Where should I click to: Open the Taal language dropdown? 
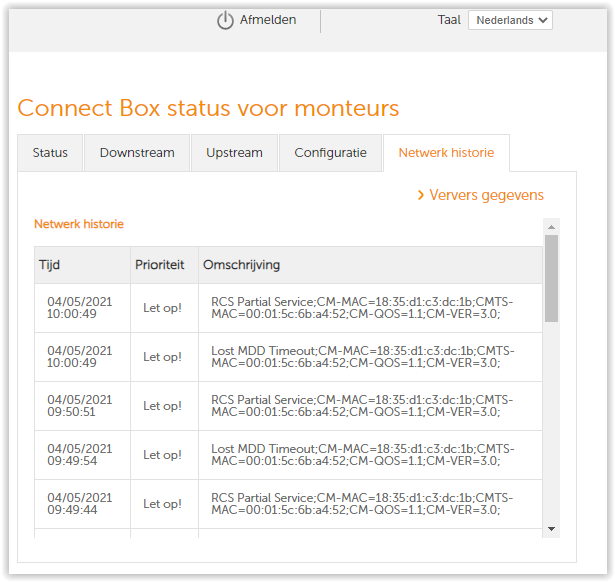click(x=510, y=20)
